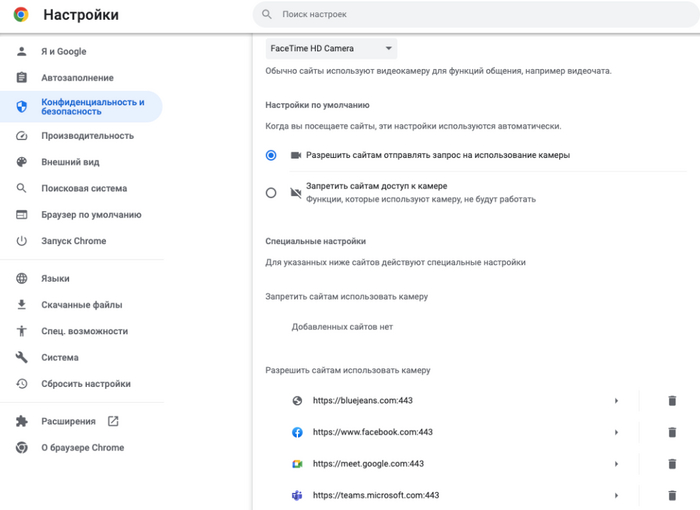This screenshot has height=510, width=700.
Task: Select allow sites to request camera
Action: click(271, 156)
